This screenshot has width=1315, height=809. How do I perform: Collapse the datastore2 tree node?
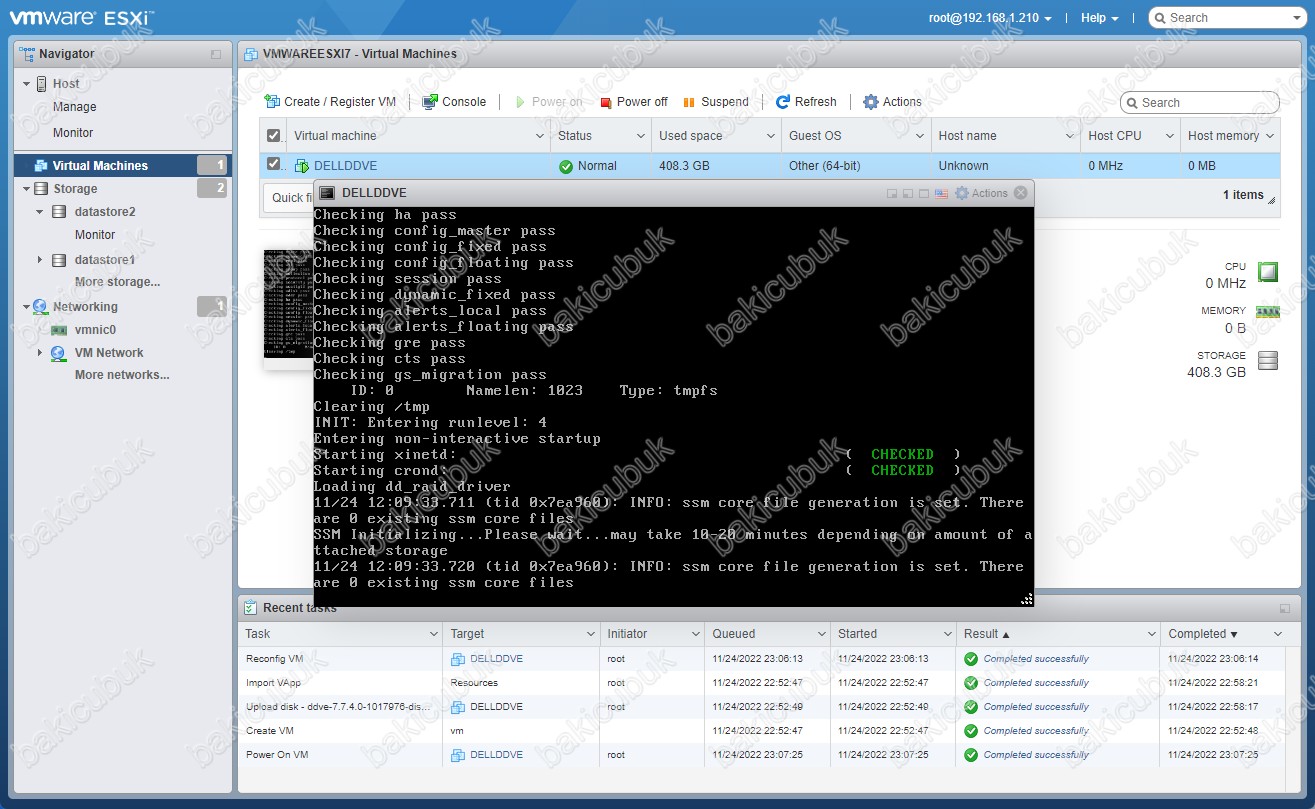(40, 212)
